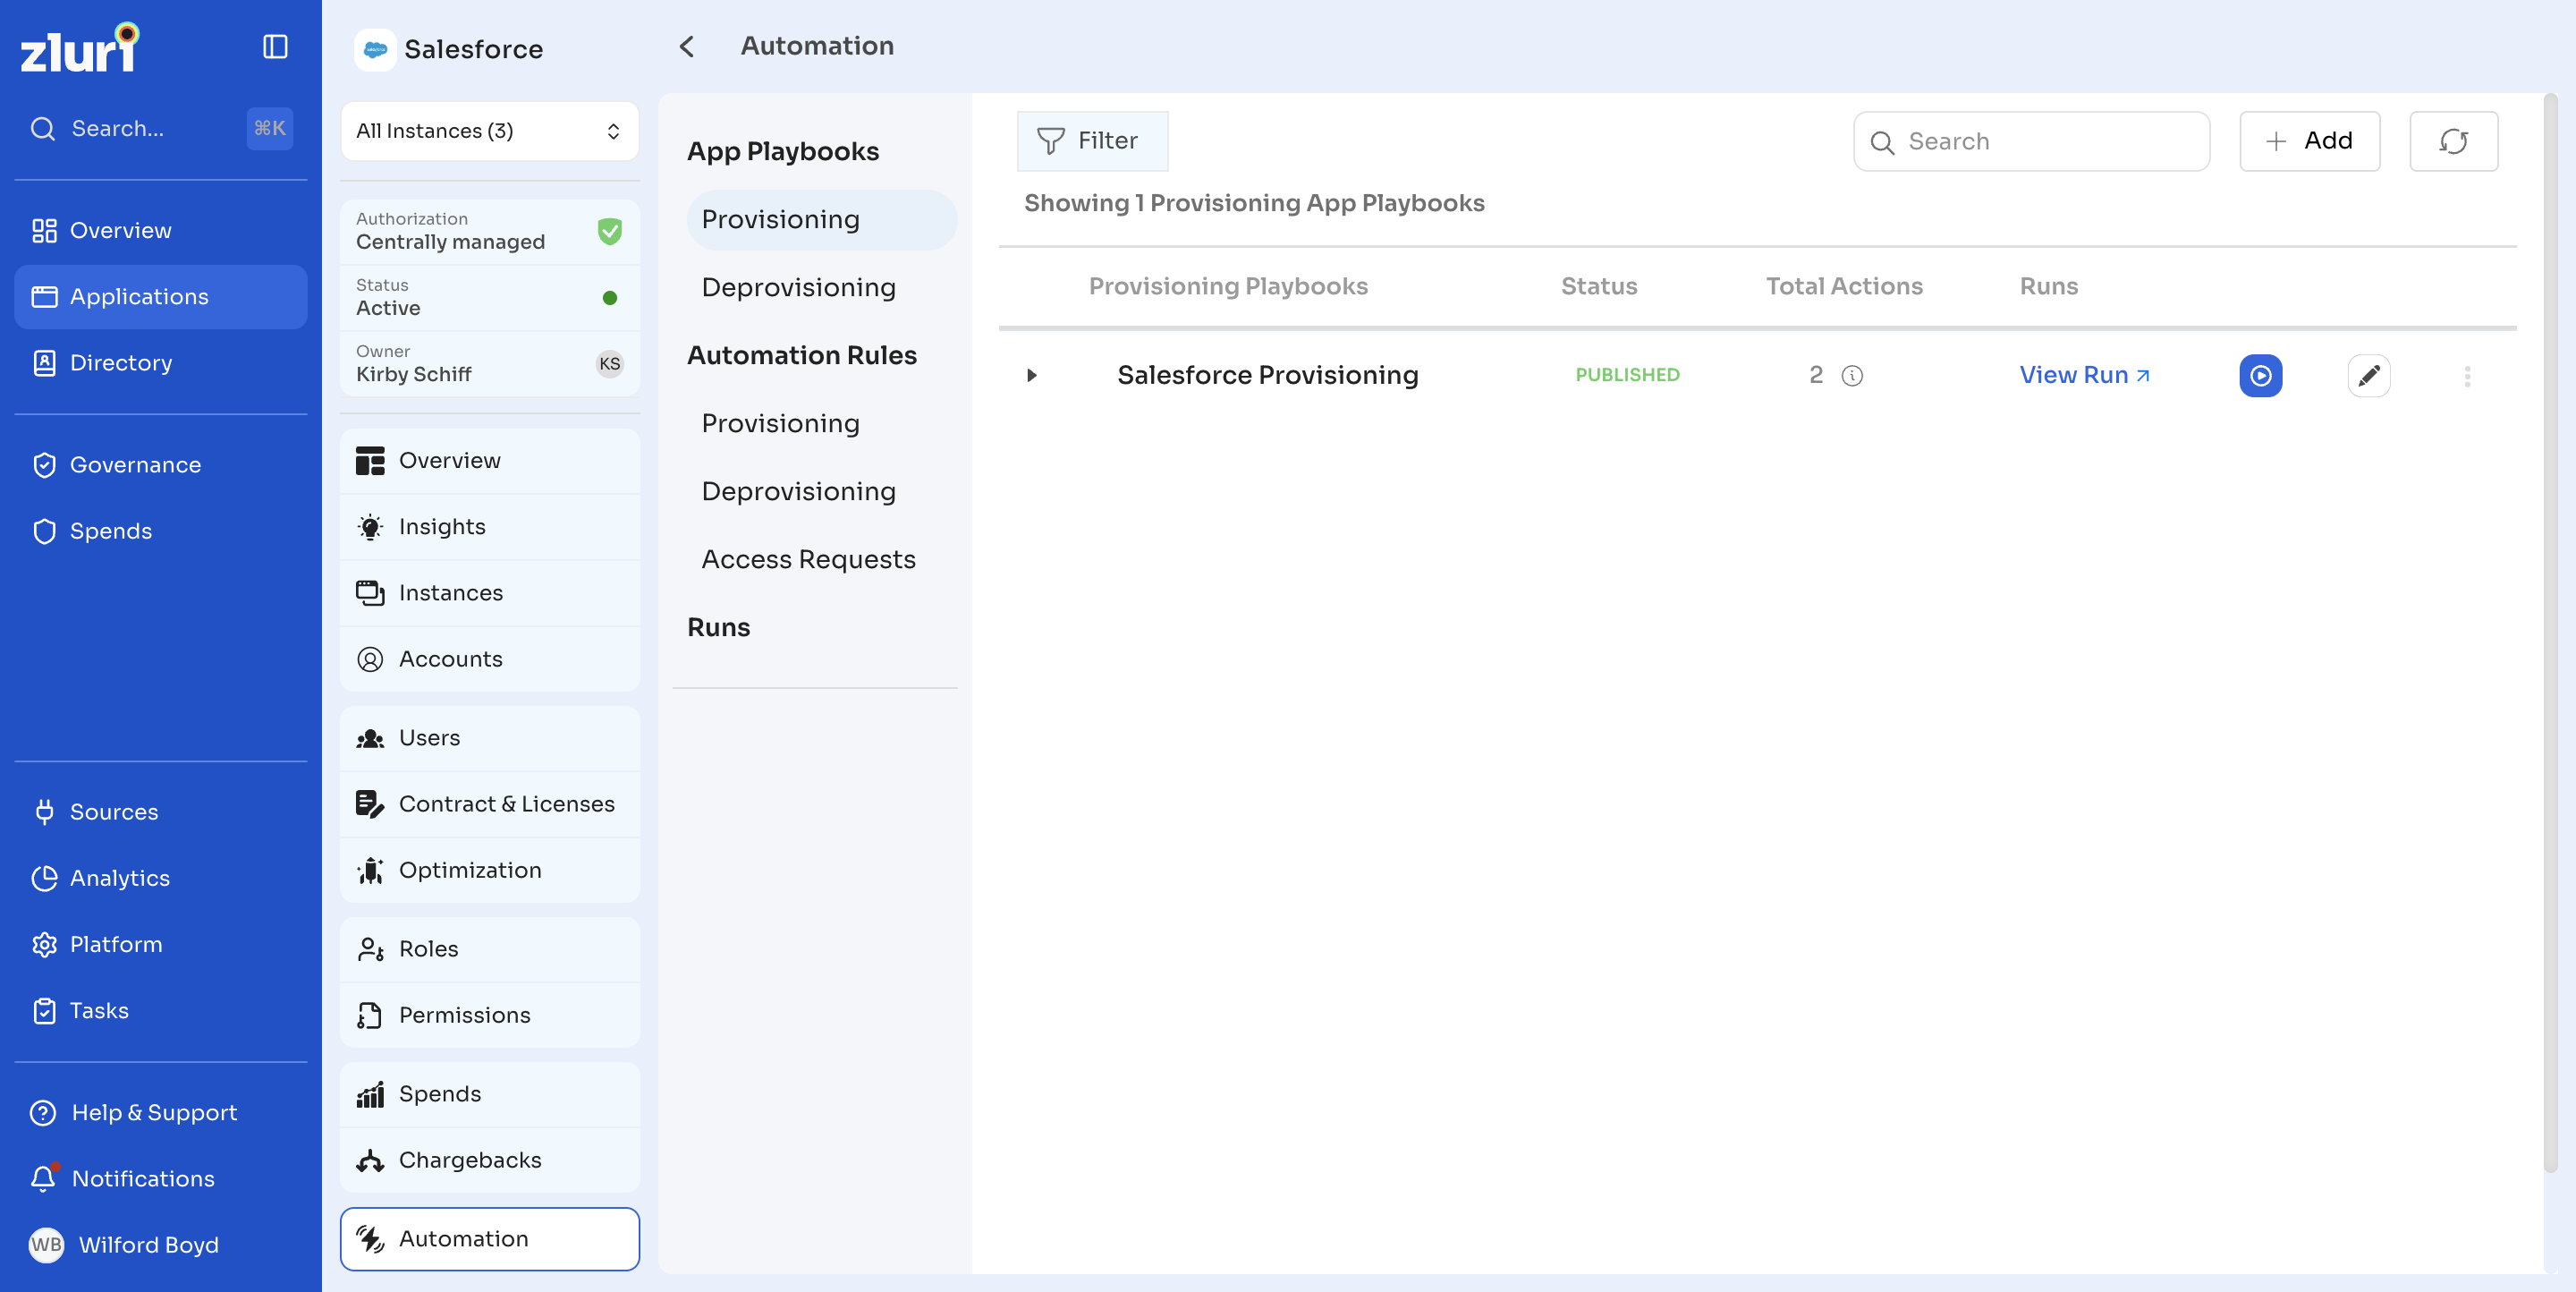Click the refresh icon button
Viewport: 2576px width, 1292px height.
pyautogui.click(x=2453, y=141)
